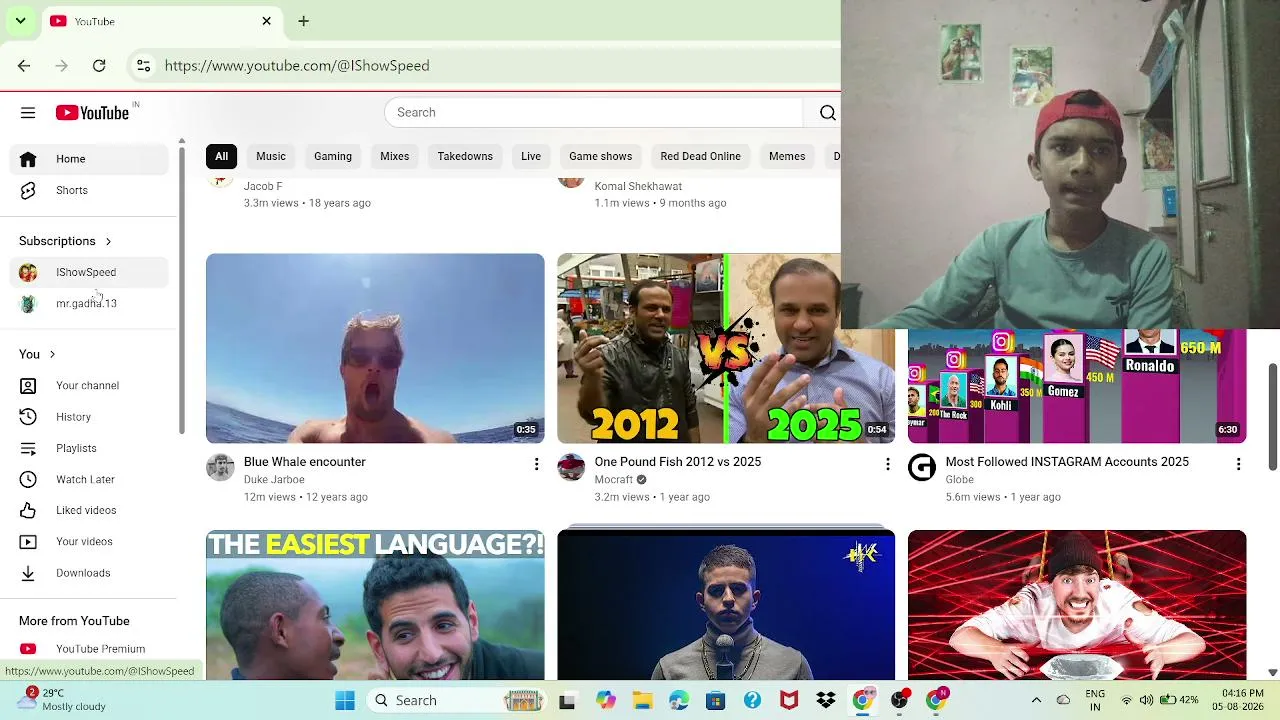The image size is (1280, 720).
Task: Select the Live filter chip
Action: click(531, 156)
